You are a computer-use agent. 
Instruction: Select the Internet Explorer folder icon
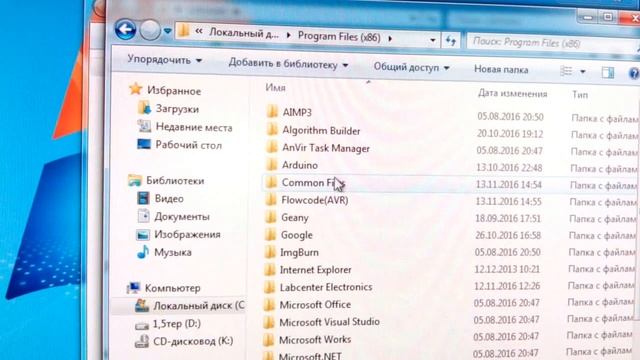[270, 269]
